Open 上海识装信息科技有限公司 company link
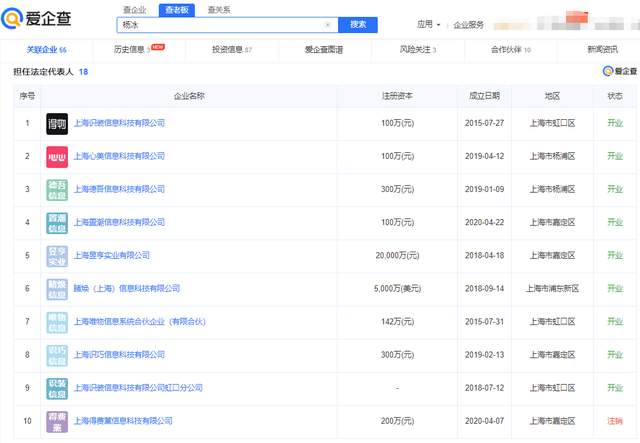The height and width of the screenshot is (443, 640). click(119, 123)
